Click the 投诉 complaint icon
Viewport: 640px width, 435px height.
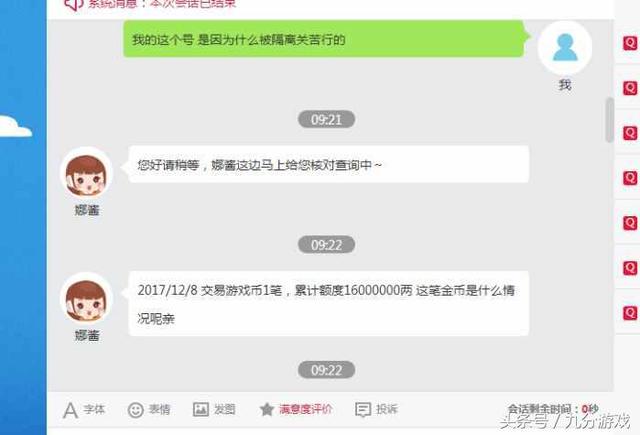point(363,410)
